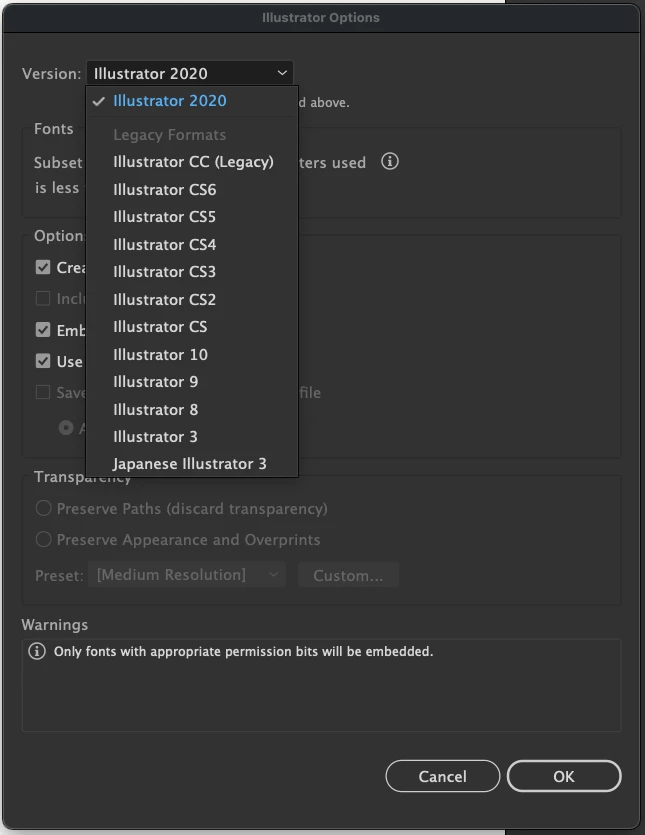Toggle the disabled Include checkbox
645x835 pixels.
pos(43,298)
